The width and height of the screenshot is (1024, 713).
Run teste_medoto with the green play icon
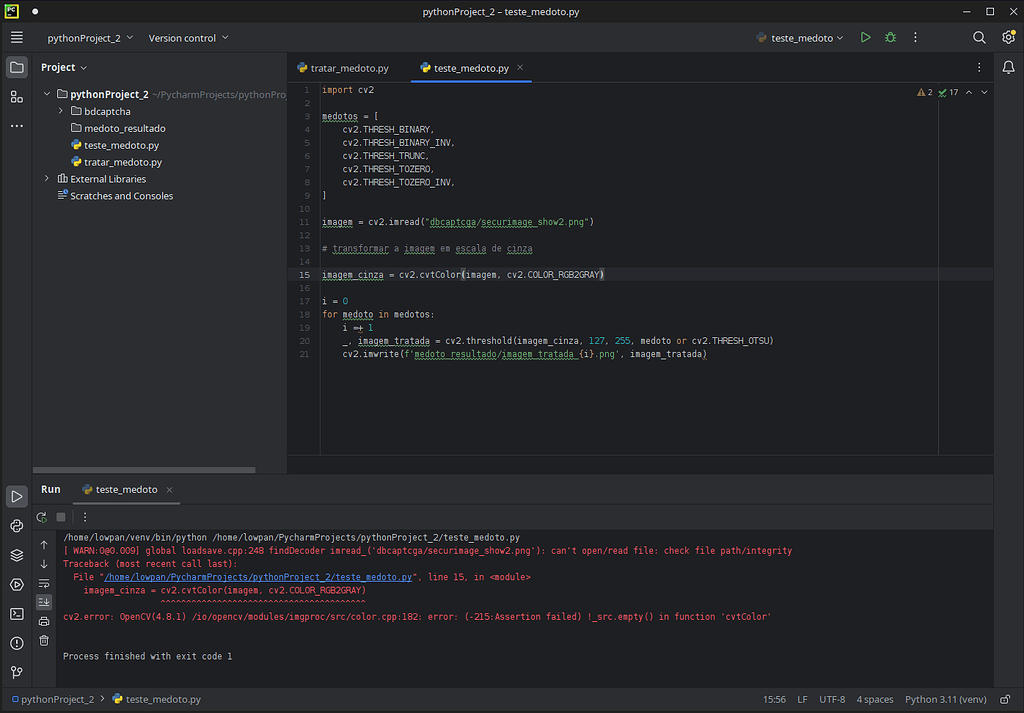865,38
